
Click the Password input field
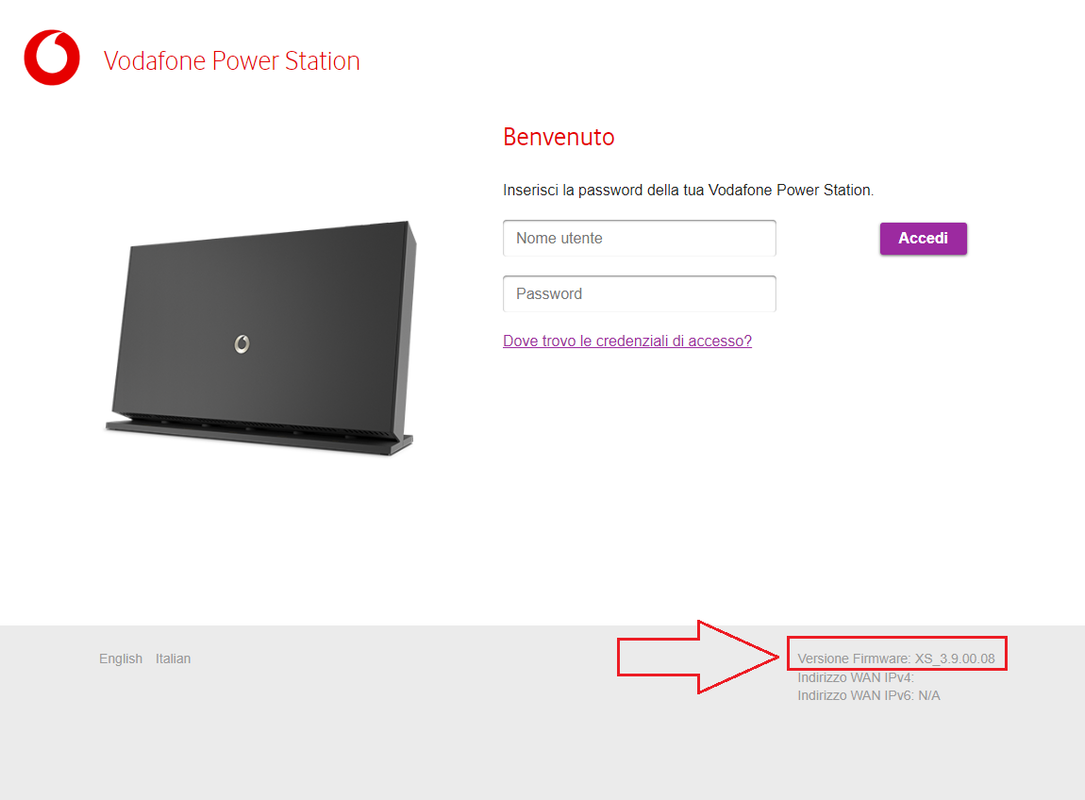[639, 293]
